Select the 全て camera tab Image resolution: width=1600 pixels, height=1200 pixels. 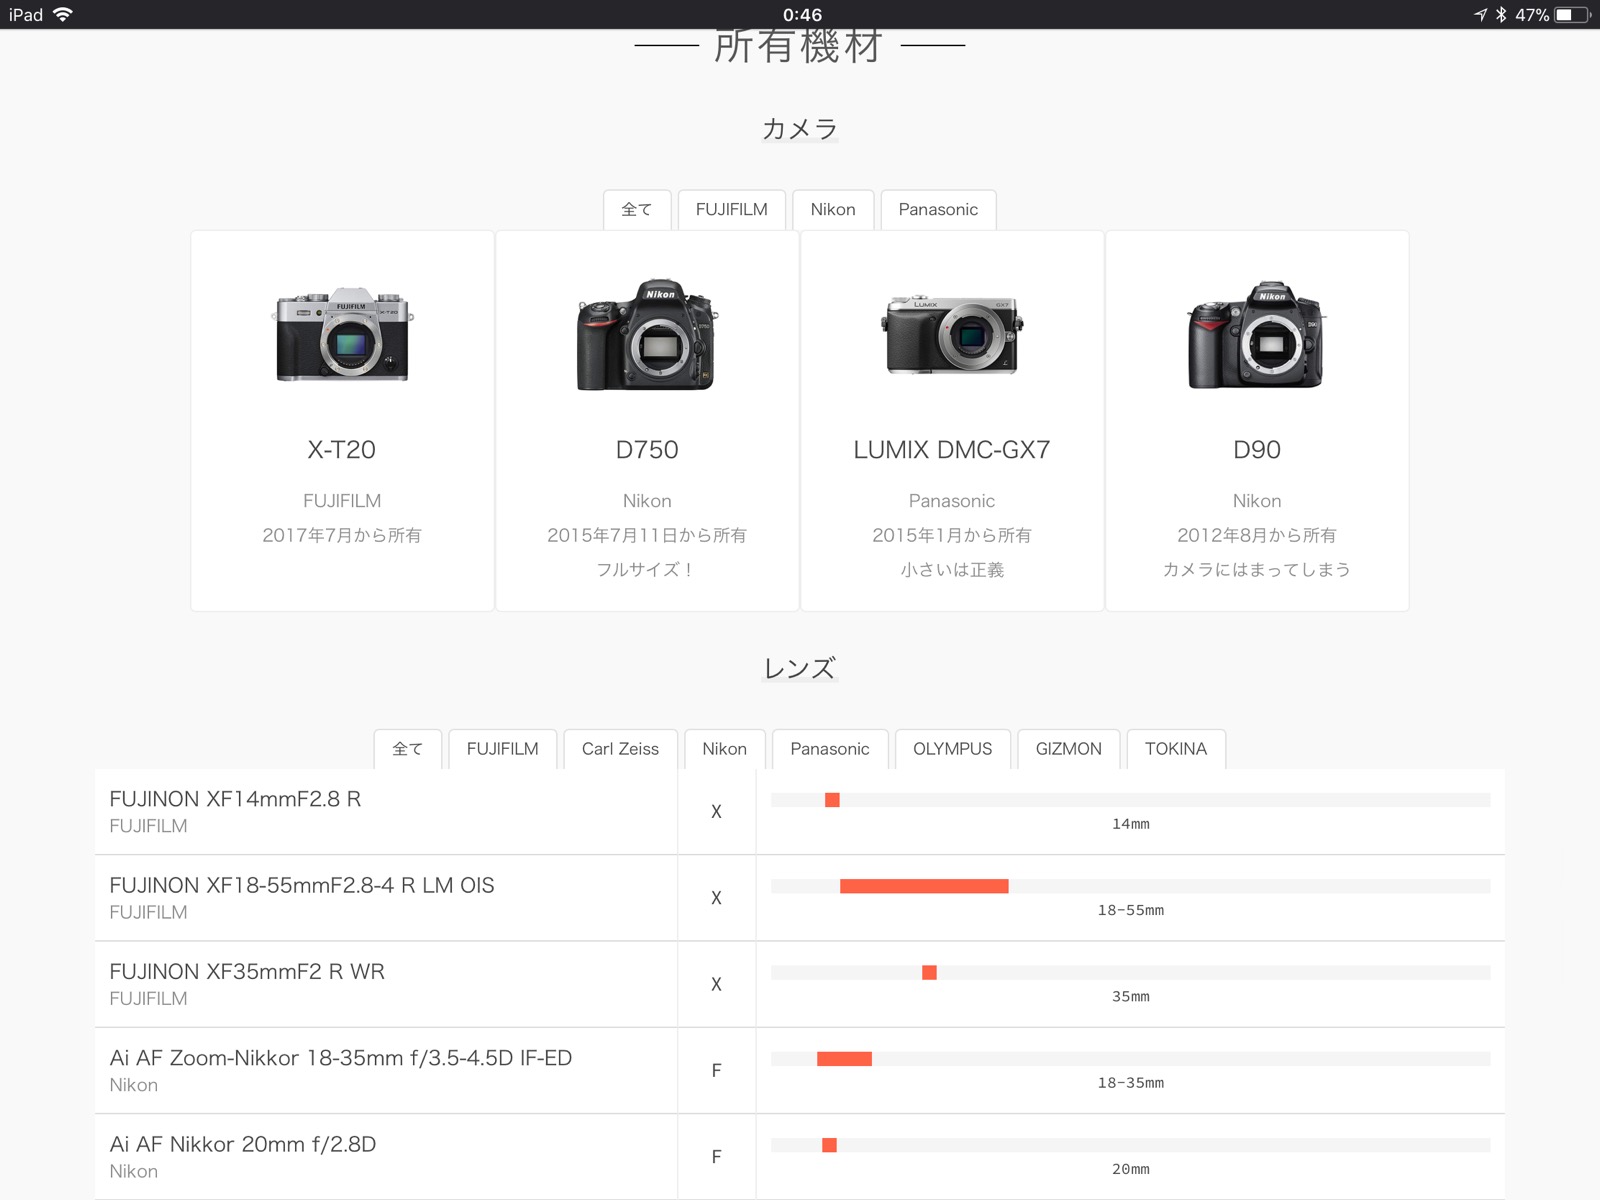636,210
